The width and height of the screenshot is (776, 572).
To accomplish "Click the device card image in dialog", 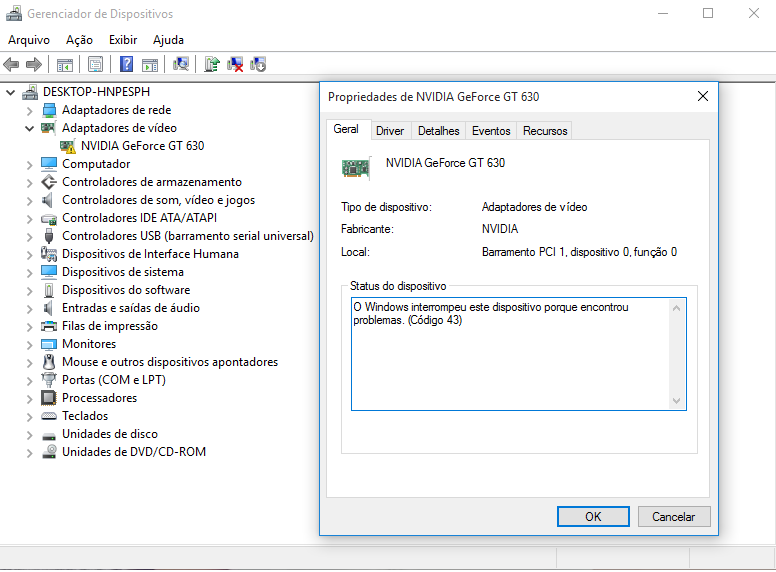I will (356, 168).
